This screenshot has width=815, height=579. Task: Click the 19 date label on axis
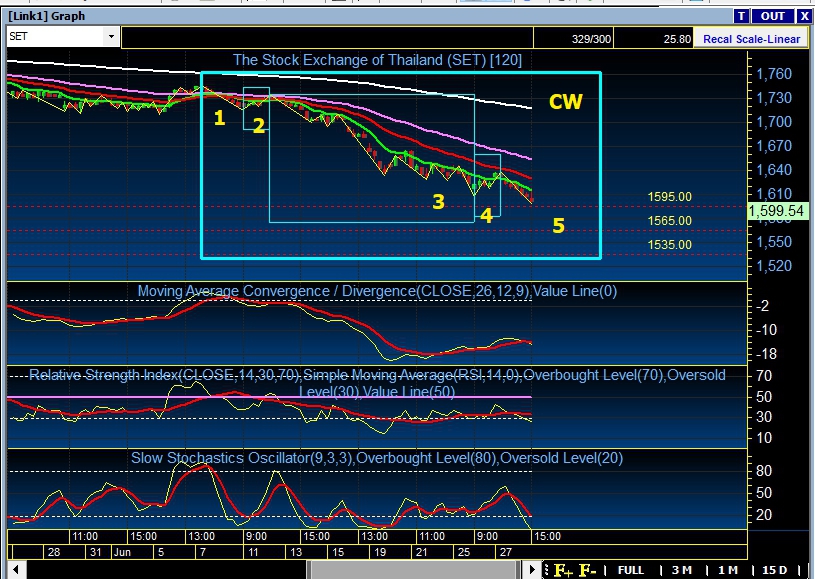(x=380, y=552)
